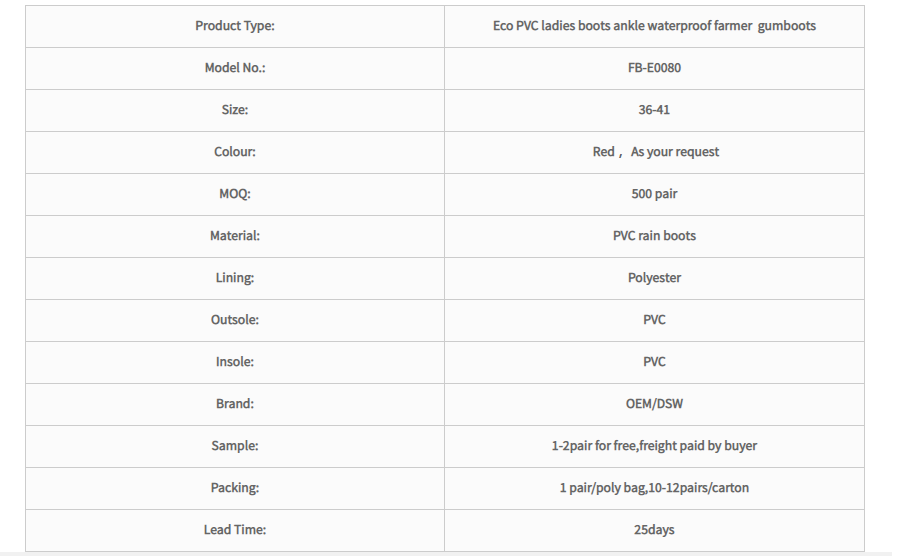Click the PVC rain boots material value
The image size is (911, 556).
654,236
